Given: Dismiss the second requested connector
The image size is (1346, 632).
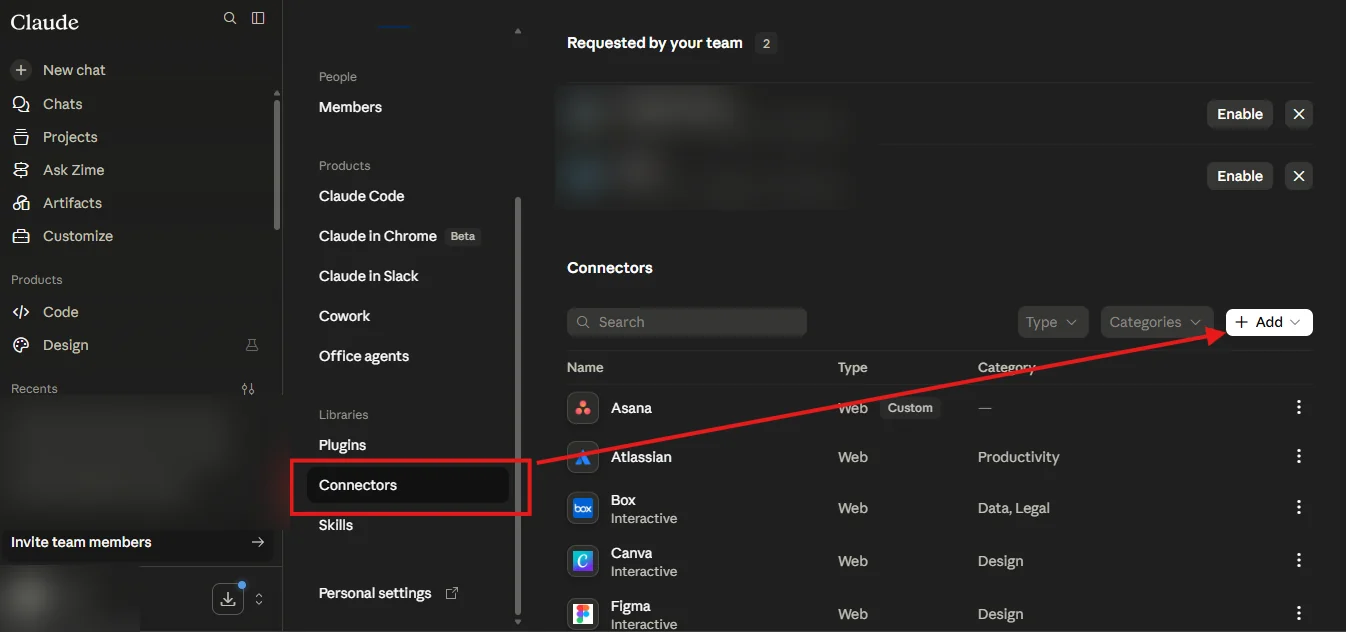Looking at the screenshot, I should tap(1299, 176).
